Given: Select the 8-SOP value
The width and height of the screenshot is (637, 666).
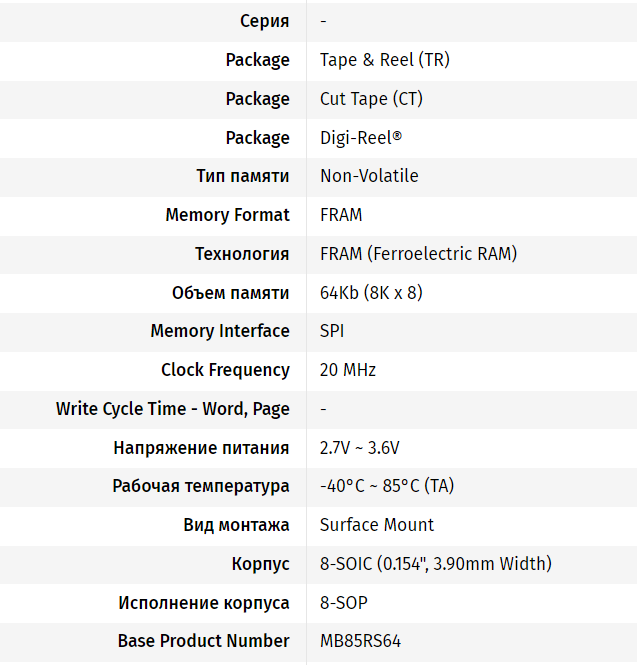Looking at the screenshot, I should (344, 603).
